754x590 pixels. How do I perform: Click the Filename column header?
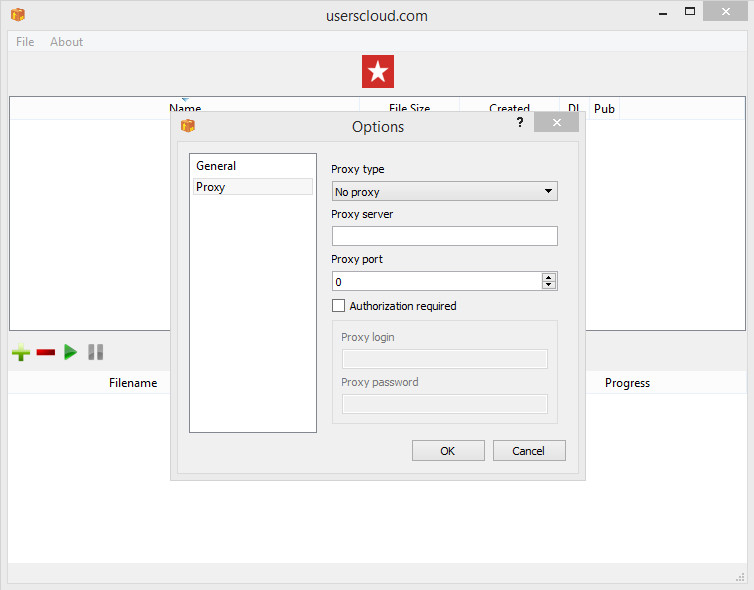(x=133, y=383)
